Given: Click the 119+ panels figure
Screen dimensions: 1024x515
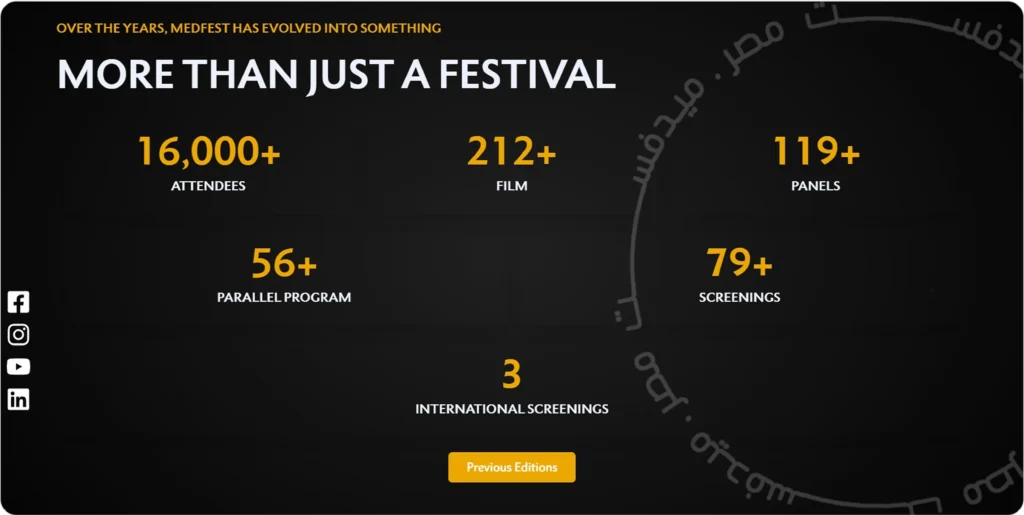Looking at the screenshot, I should [815, 152].
